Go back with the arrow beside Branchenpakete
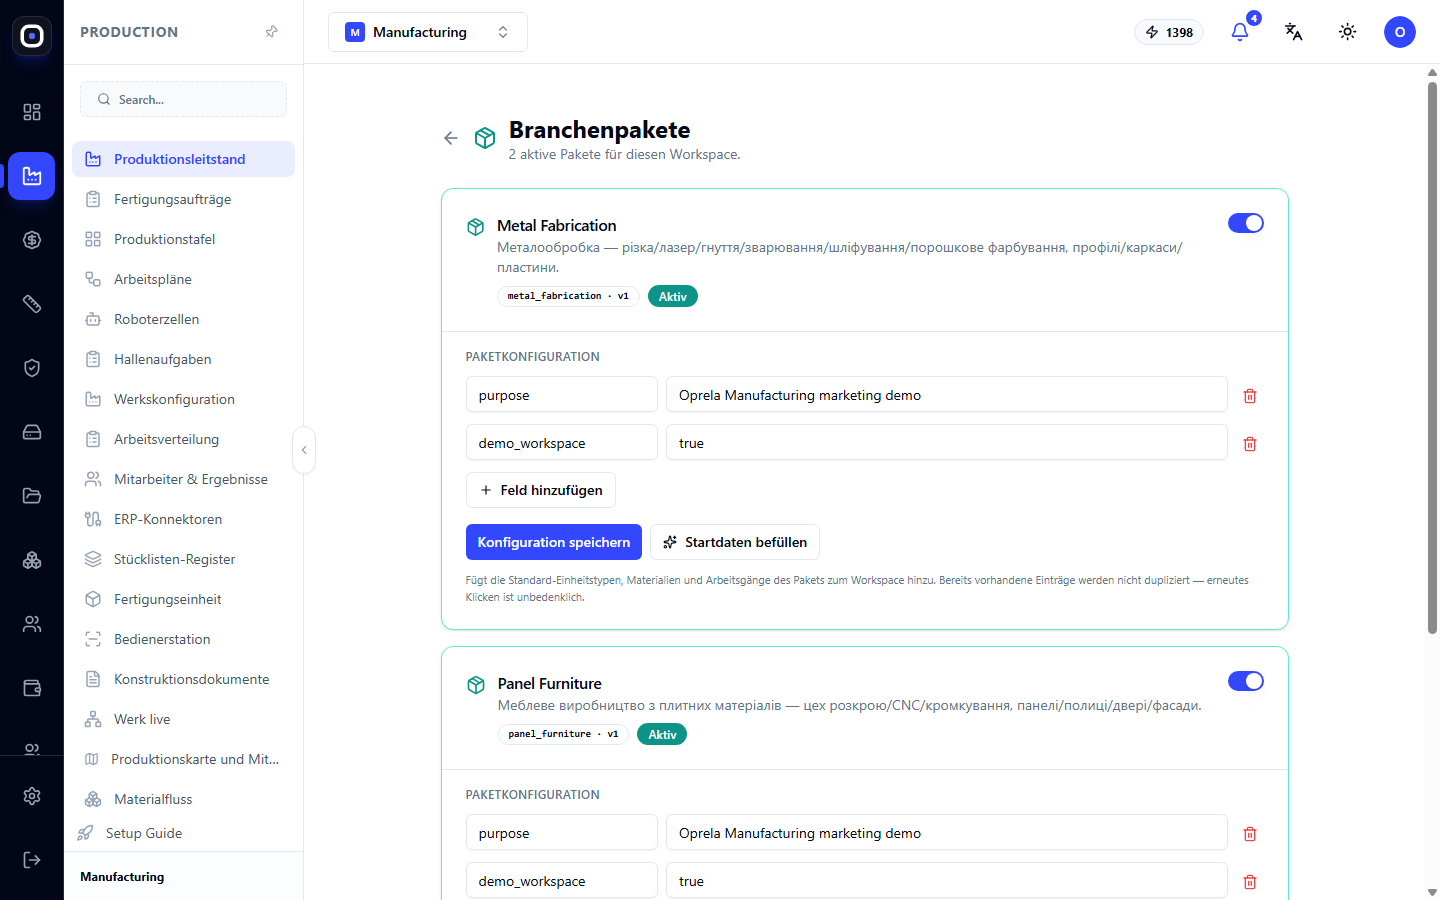The height and width of the screenshot is (900, 1440). click(x=451, y=138)
